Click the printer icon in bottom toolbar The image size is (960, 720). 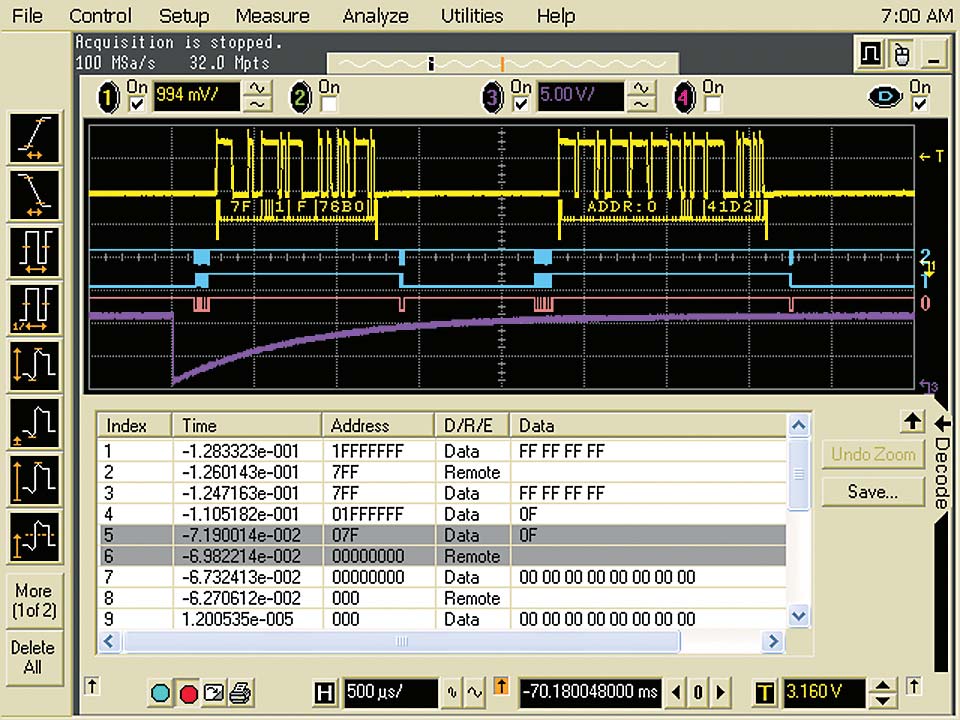[x=240, y=693]
